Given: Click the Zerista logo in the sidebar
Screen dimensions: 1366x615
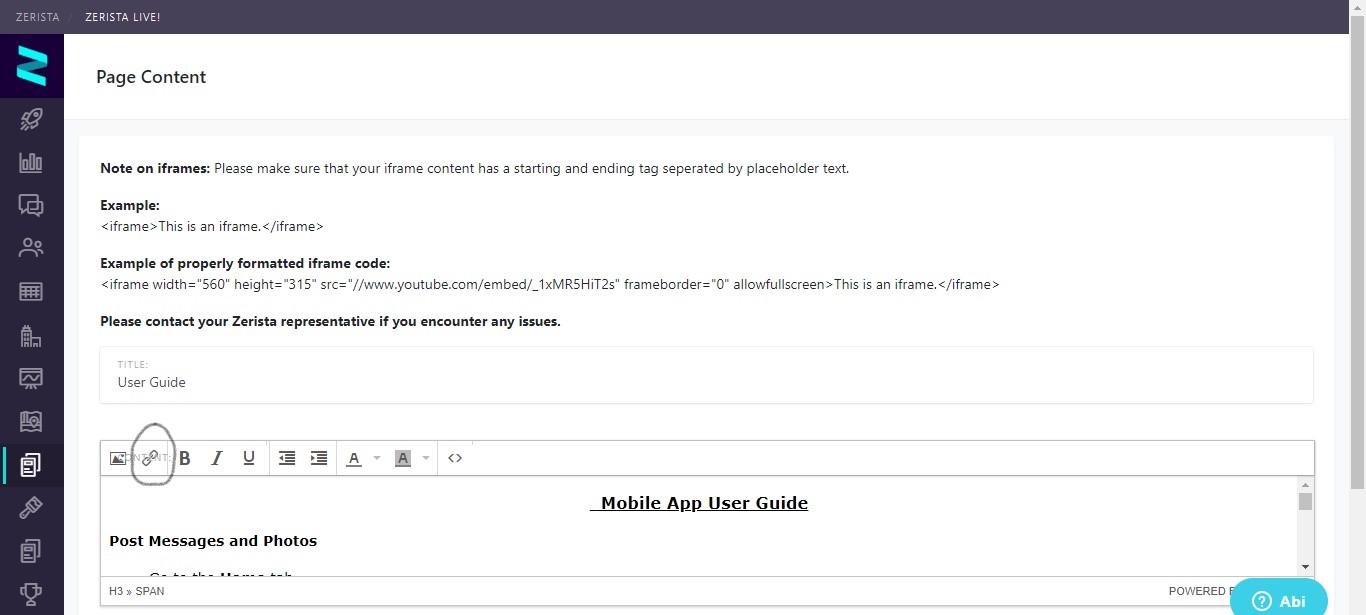Looking at the screenshot, I should 32,66.
